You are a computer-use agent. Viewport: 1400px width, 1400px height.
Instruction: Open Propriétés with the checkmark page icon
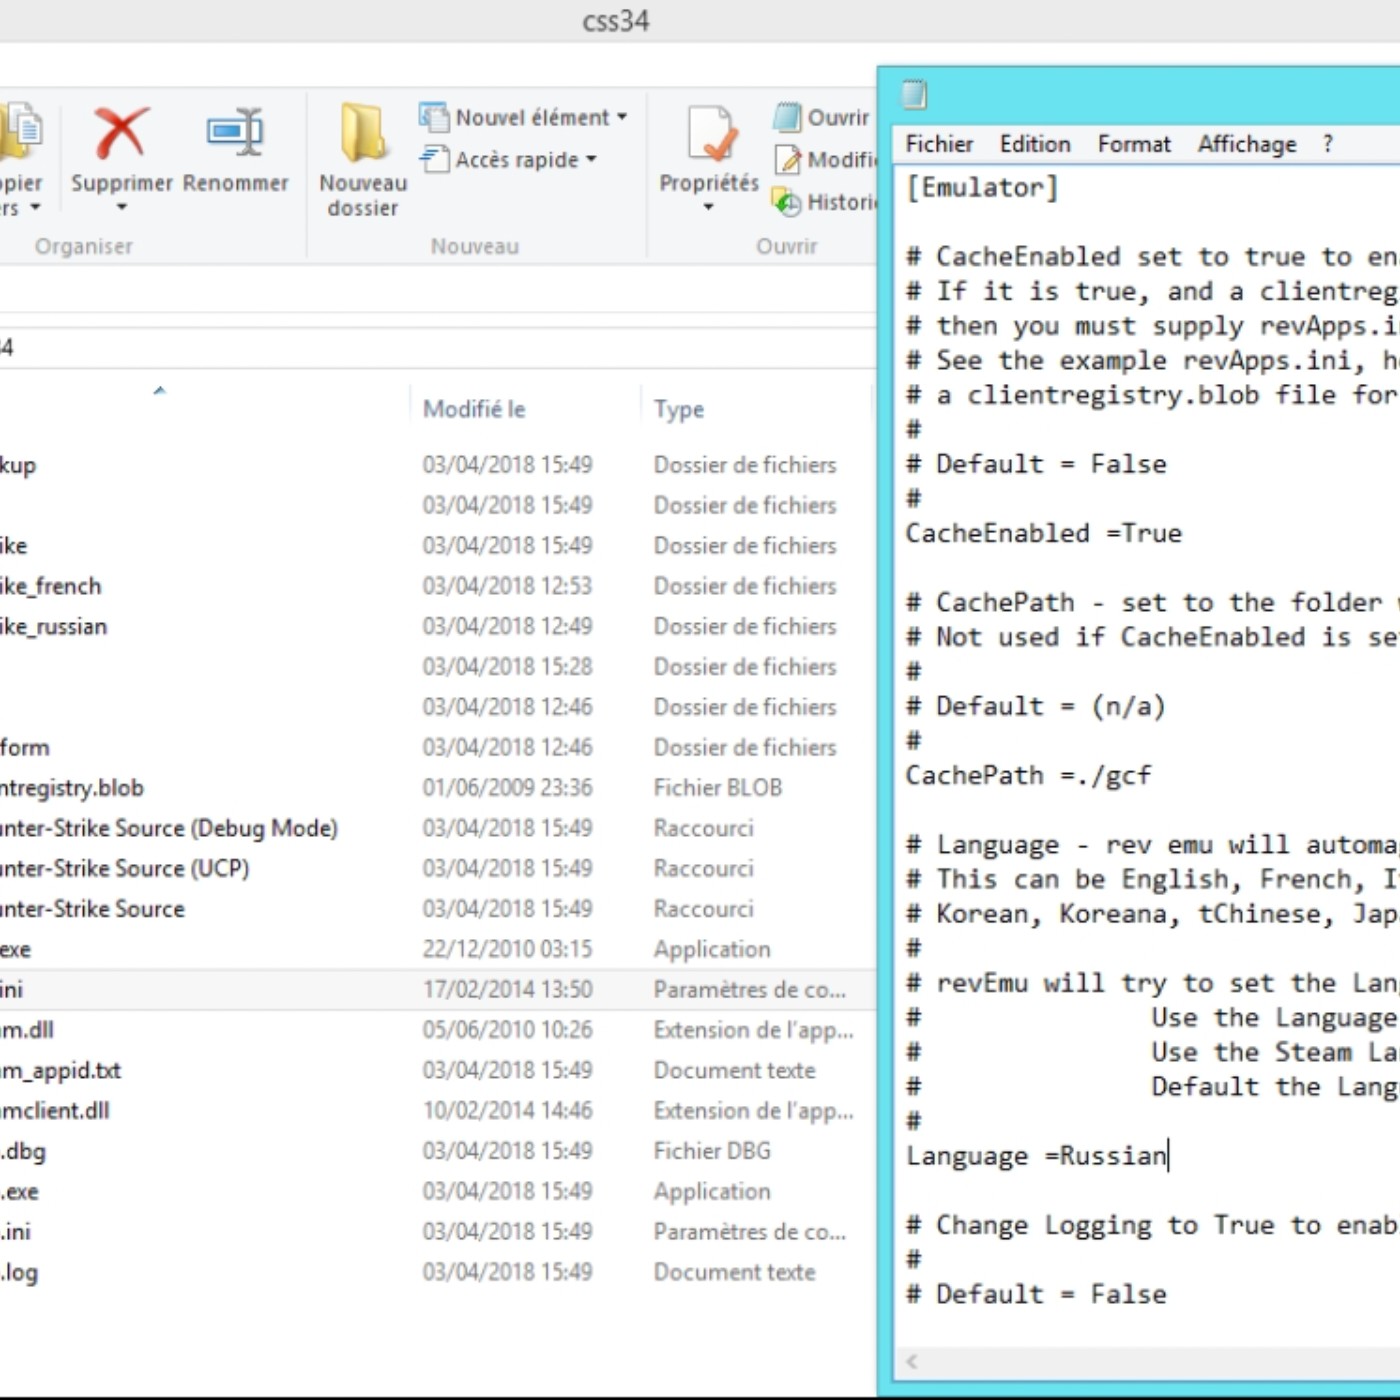pos(712,133)
